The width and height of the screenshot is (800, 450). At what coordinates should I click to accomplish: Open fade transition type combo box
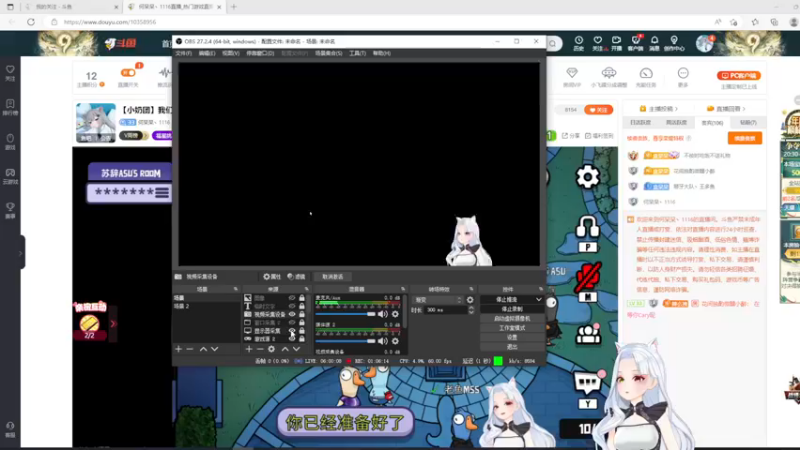point(438,300)
